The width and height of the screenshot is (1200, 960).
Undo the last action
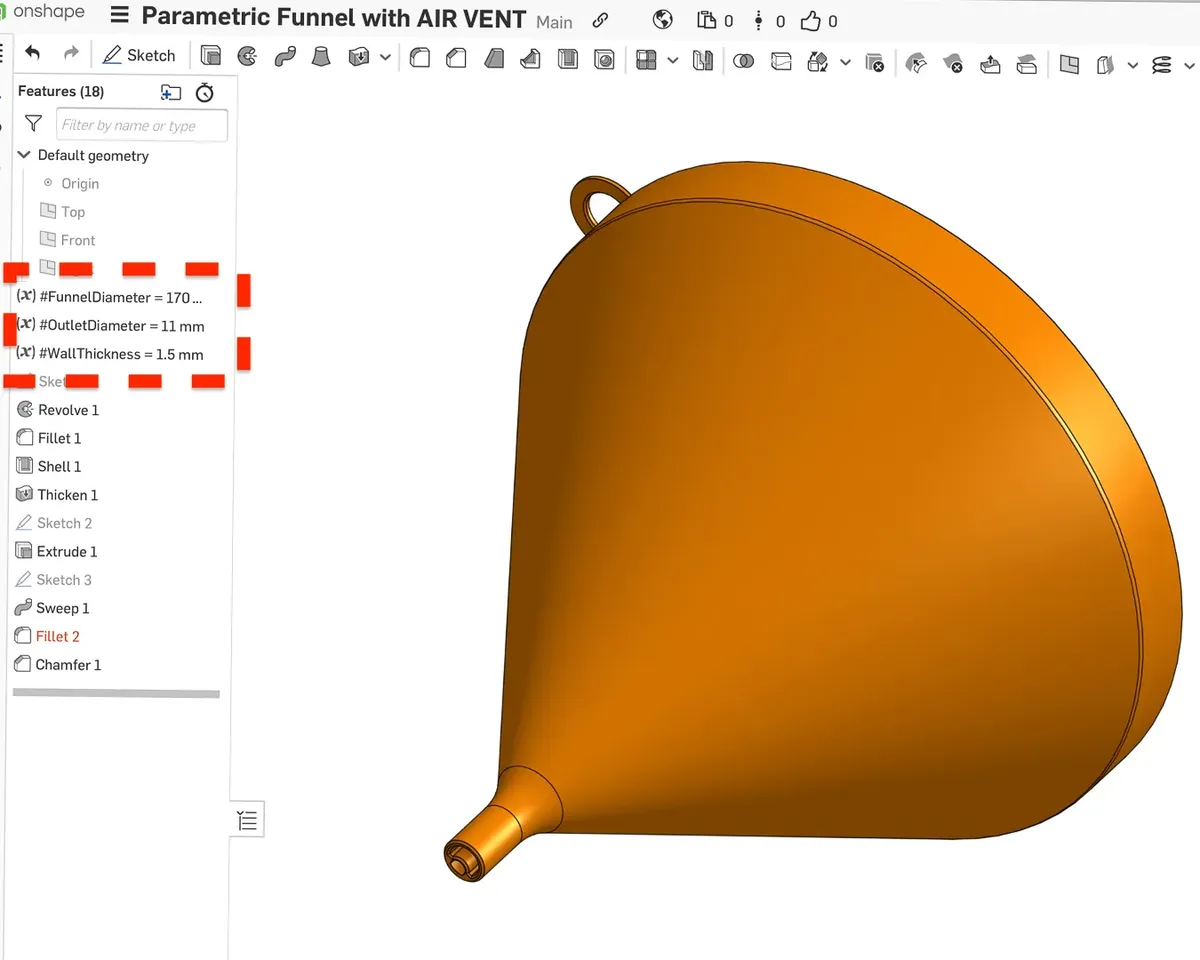pos(33,54)
